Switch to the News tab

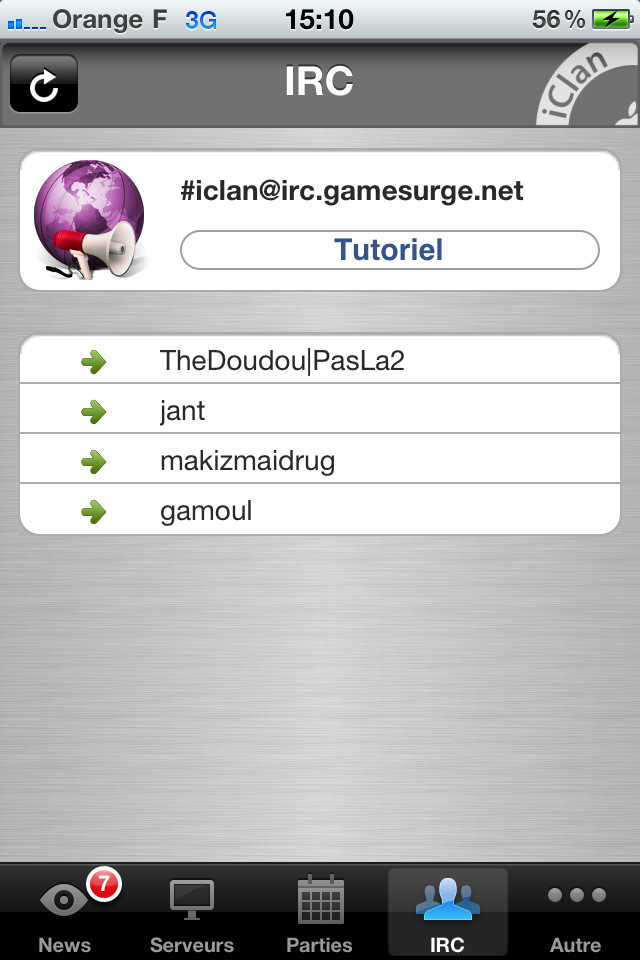[x=64, y=912]
